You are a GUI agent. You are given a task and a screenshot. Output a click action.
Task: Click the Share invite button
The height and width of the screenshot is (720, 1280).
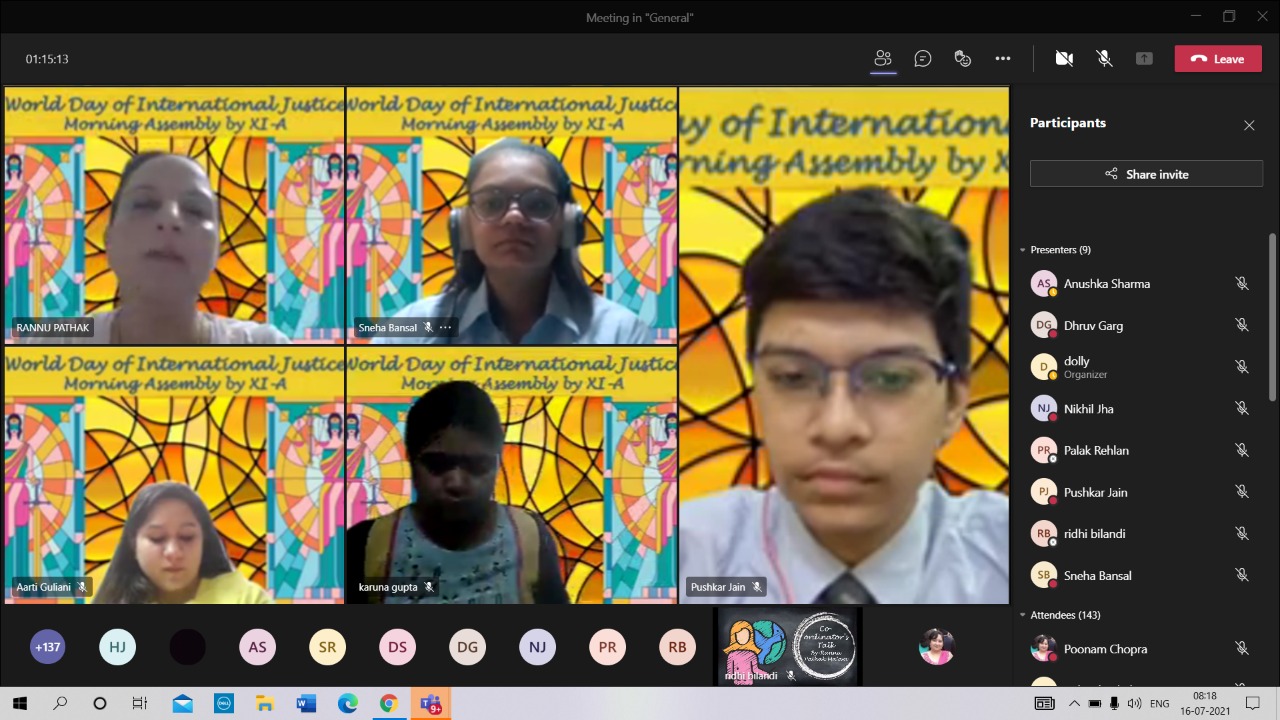click(1146, 174)
